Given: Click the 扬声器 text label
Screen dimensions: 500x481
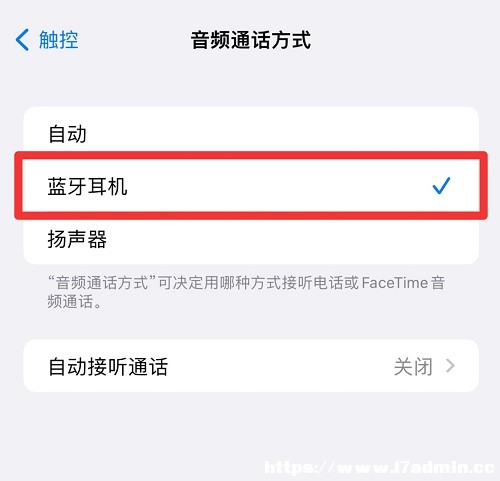Looking at the screenshot, I should point(77,239).
